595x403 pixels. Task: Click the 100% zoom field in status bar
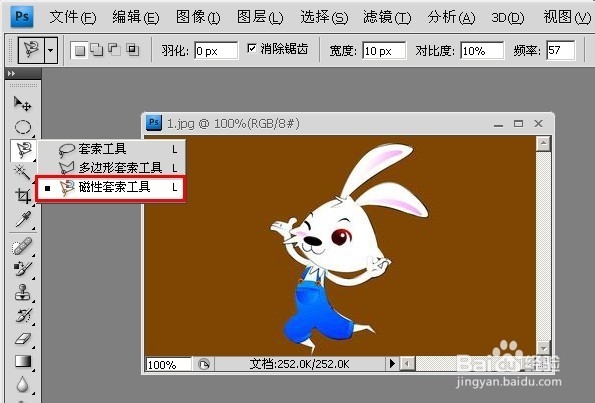(168, 364)
